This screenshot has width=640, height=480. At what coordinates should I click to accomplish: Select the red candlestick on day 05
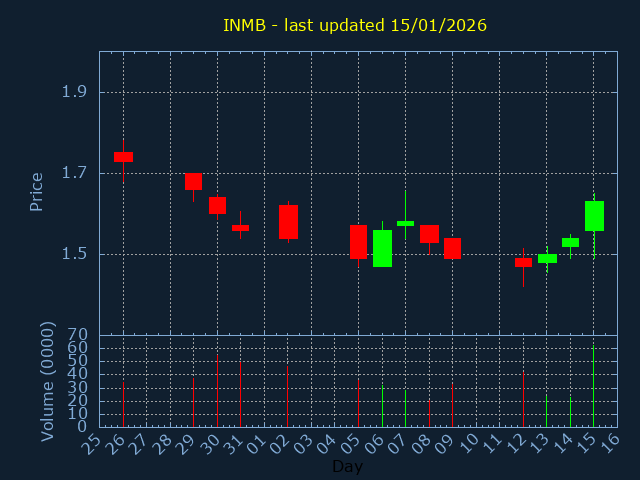coord(358,242)
